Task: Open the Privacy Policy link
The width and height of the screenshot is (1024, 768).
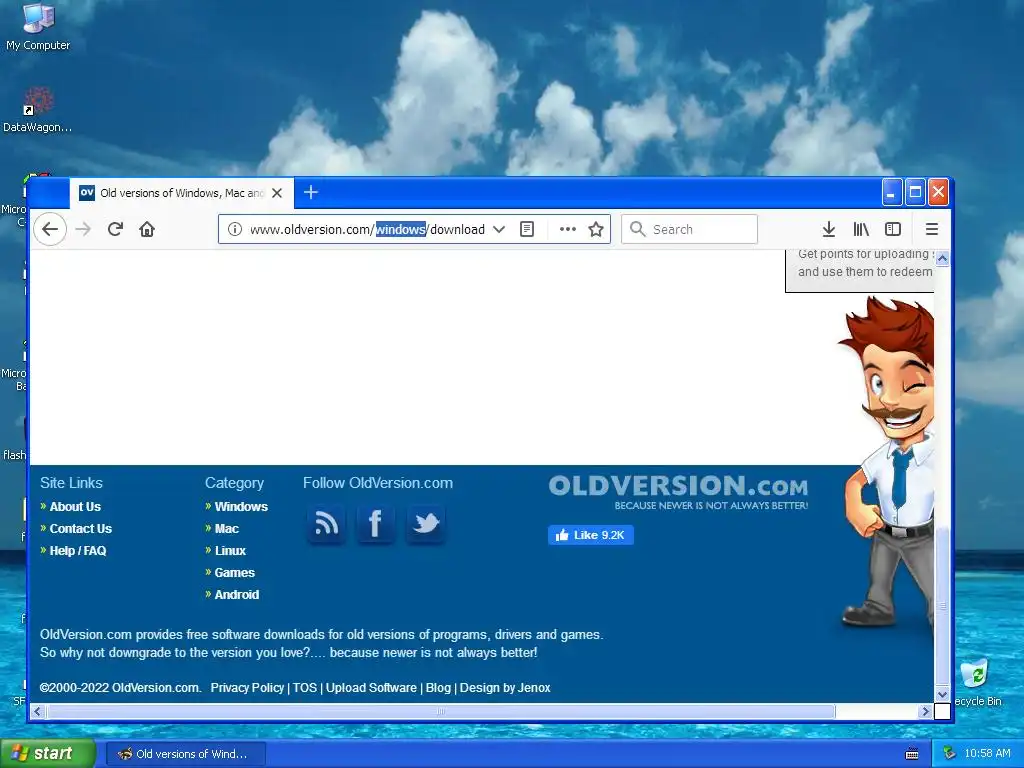Action: (247, 688)
